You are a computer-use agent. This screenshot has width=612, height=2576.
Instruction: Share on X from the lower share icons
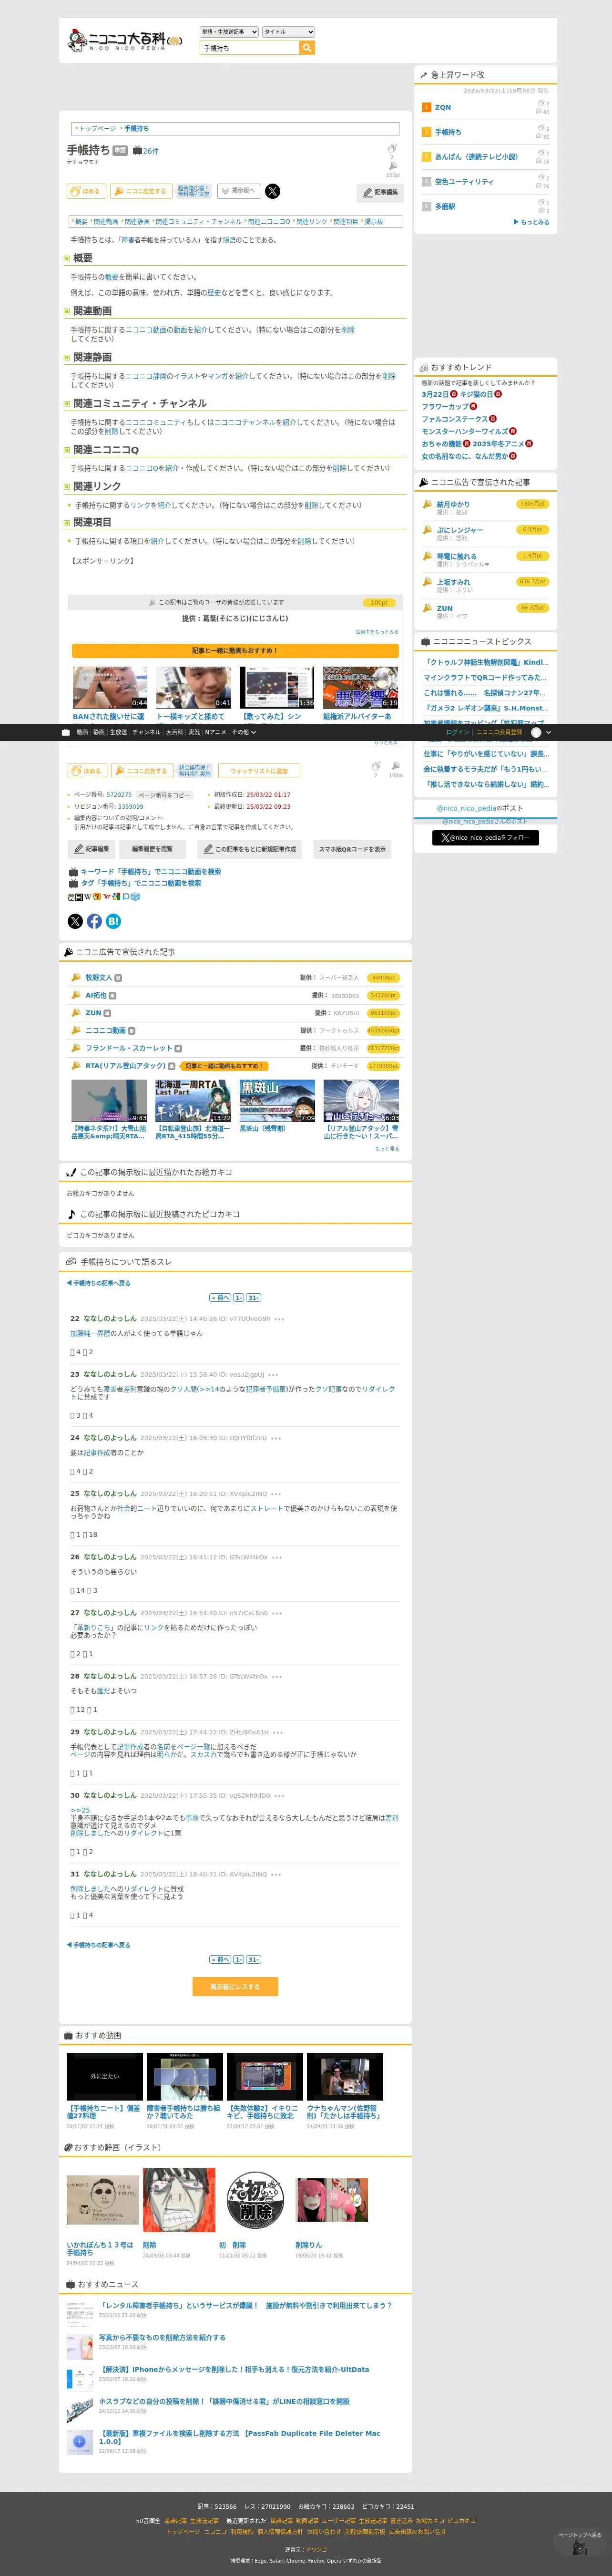tap(75, 921)
